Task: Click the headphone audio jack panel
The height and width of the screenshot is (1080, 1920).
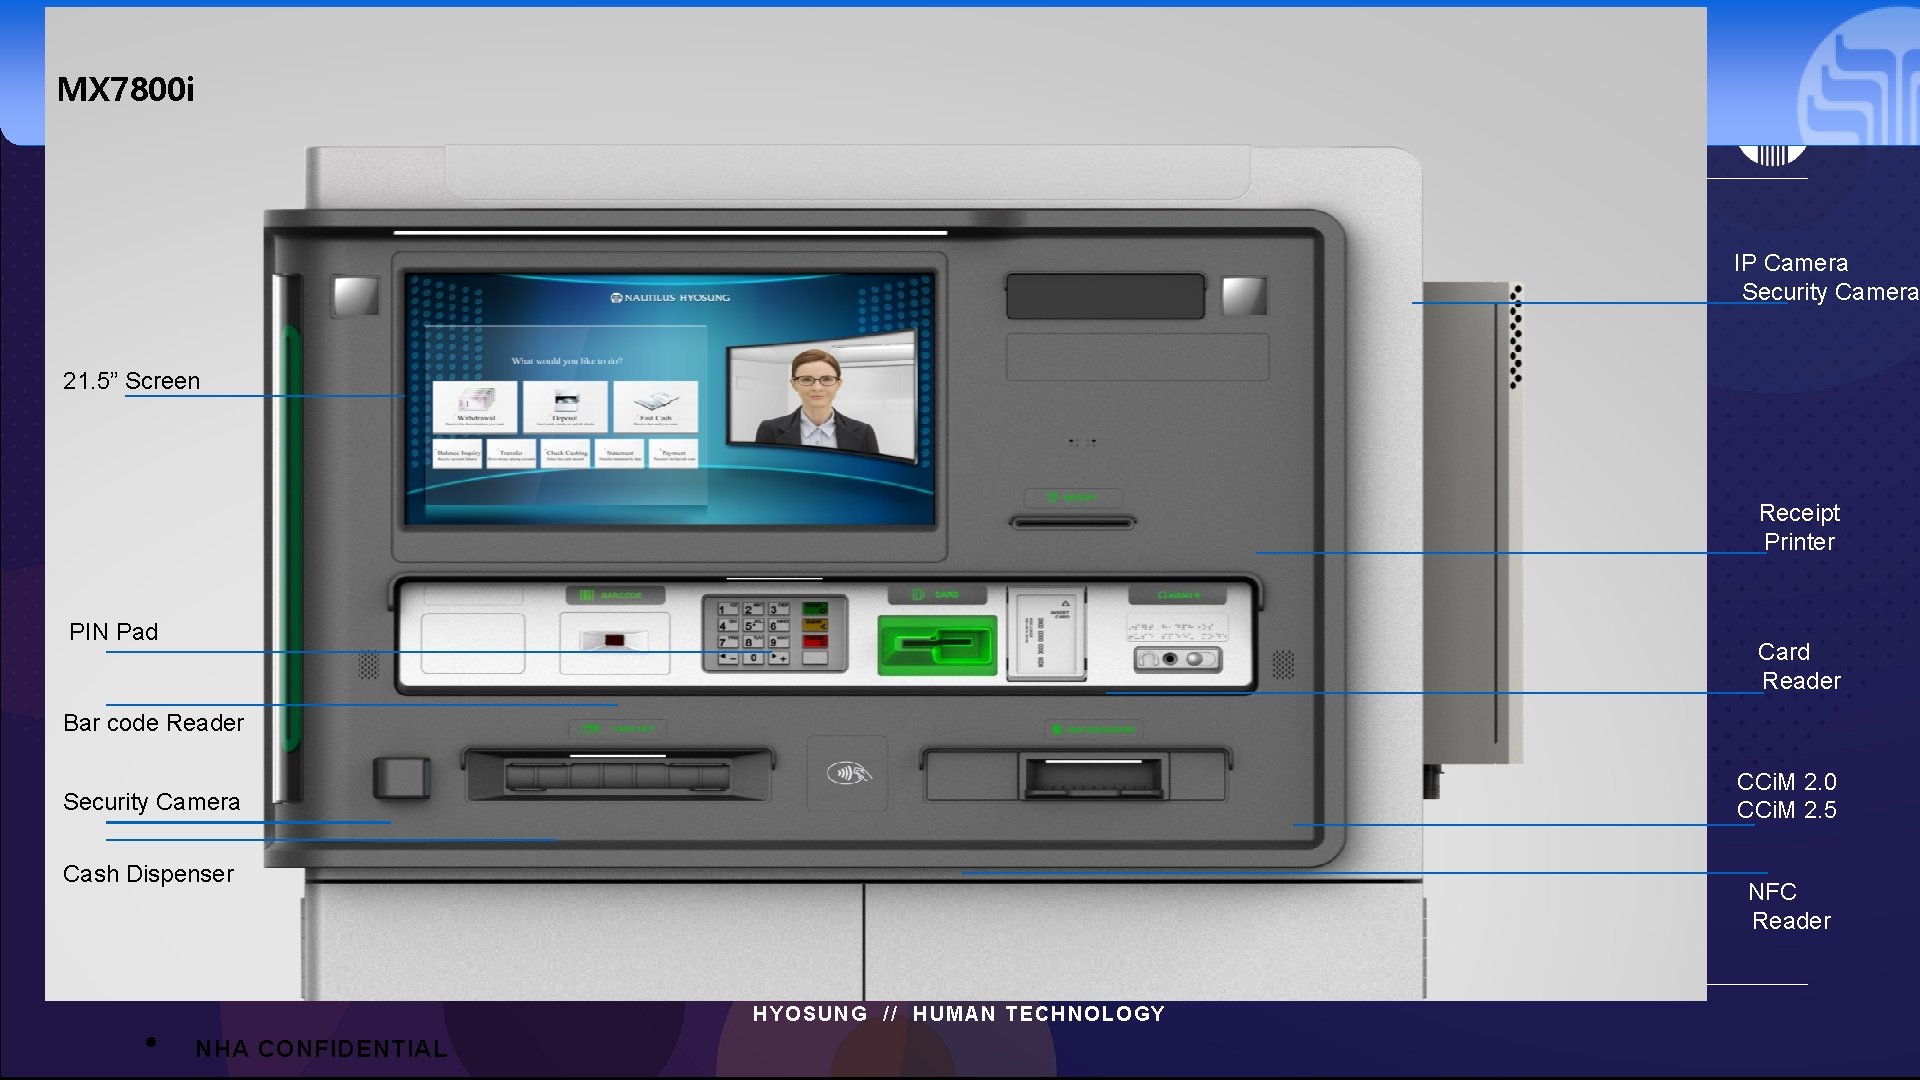Action: coord(1177,659)
